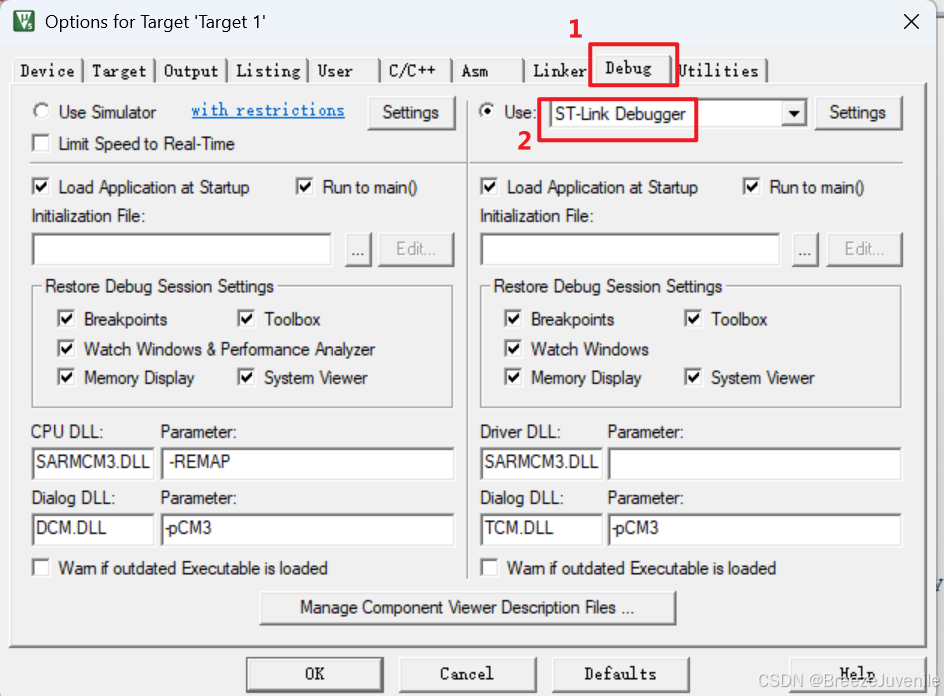Viewport: 944px width, 696px height.
Task: Click hardware Dialog DLL -pCM3 parameter field
Action: tap(755, 529)
